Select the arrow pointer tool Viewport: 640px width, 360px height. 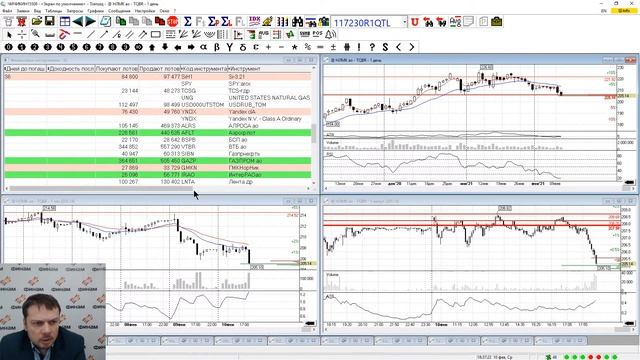(x=9, y=35)
